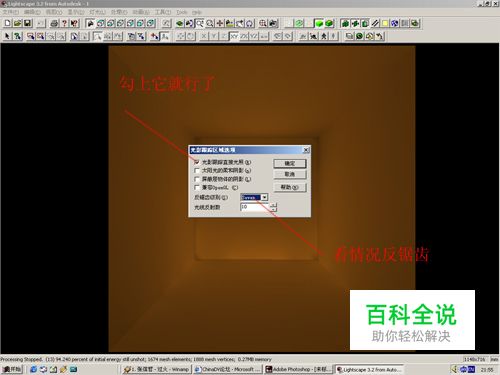Open the 编辑(E) menu

click(x=32, y=12)
